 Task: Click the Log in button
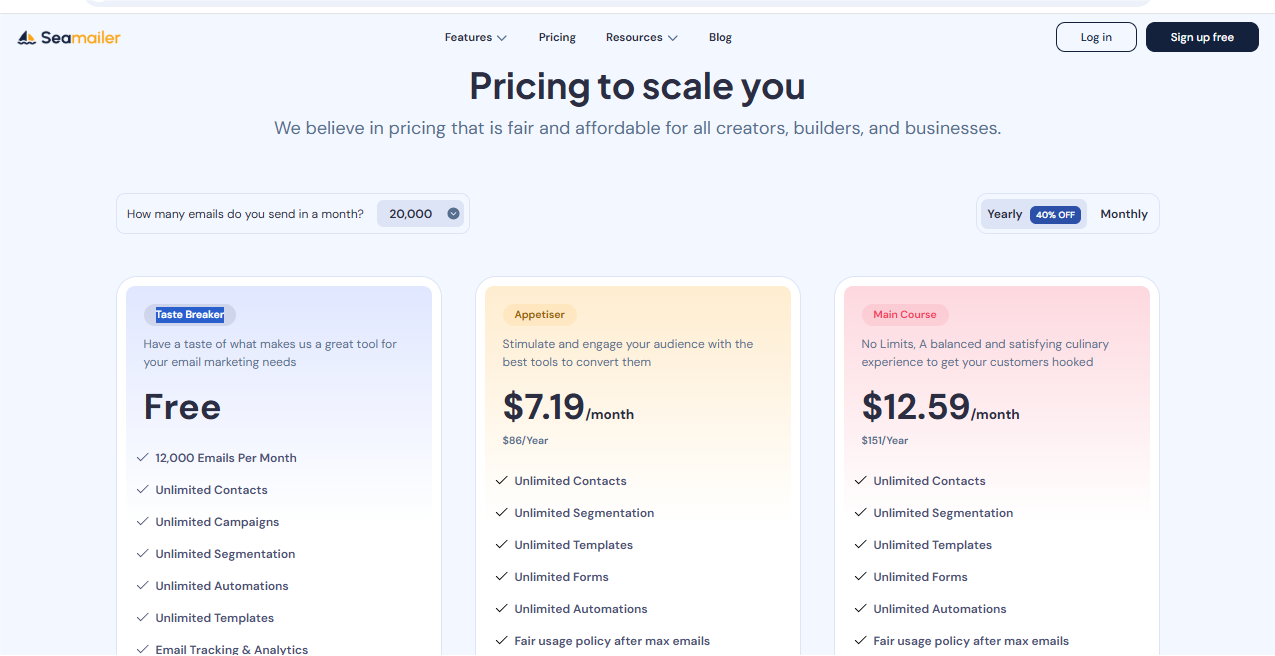pyautogui.click(x=1096, y=38)
